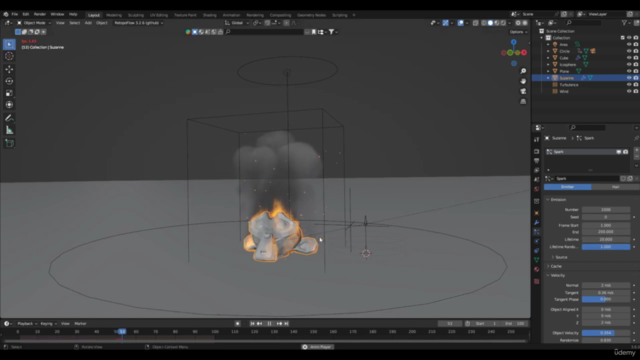Expand the Cube object in outliner
This screenshot has width=640, height=360.
click(548, 58)
